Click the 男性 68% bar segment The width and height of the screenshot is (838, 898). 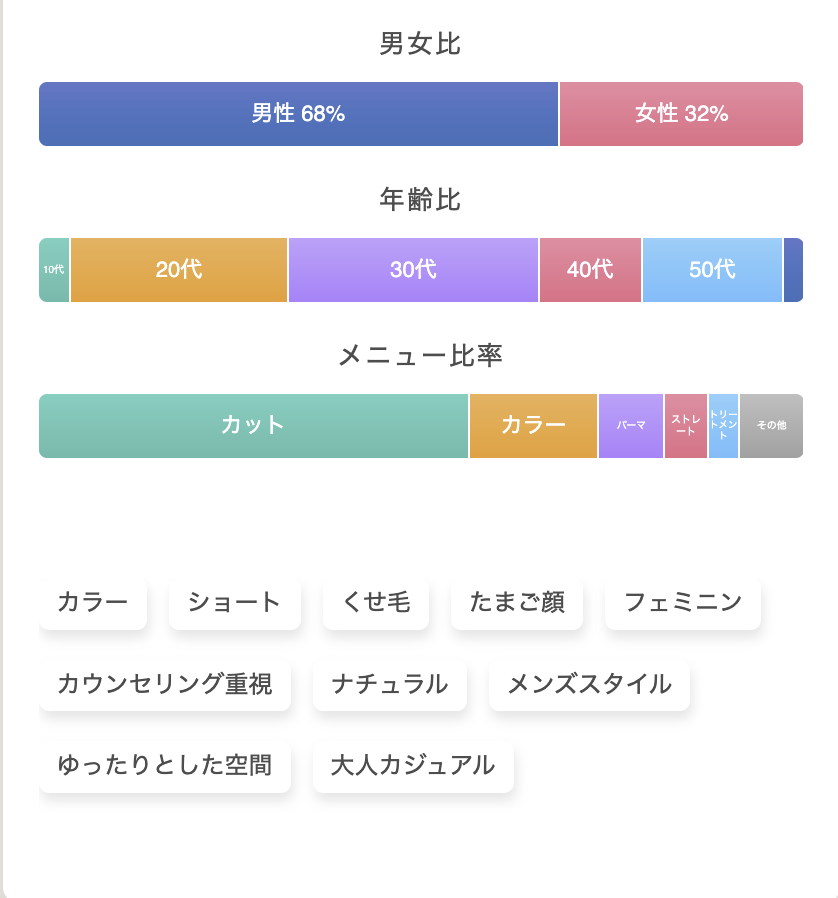click(298, 114)
